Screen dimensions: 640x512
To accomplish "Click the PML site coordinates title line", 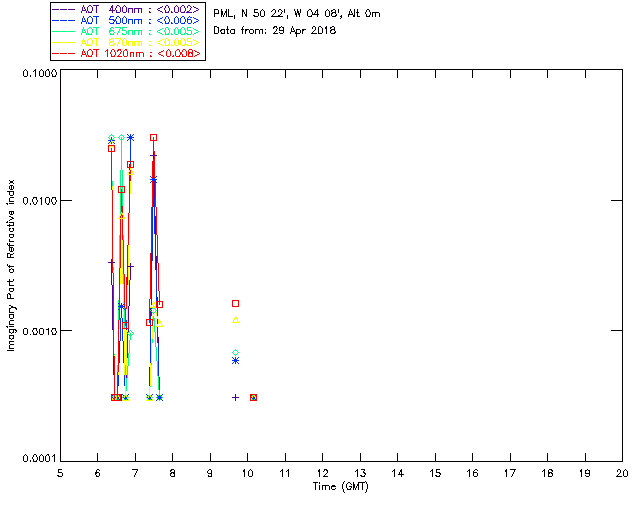I will tap(297, 14).
